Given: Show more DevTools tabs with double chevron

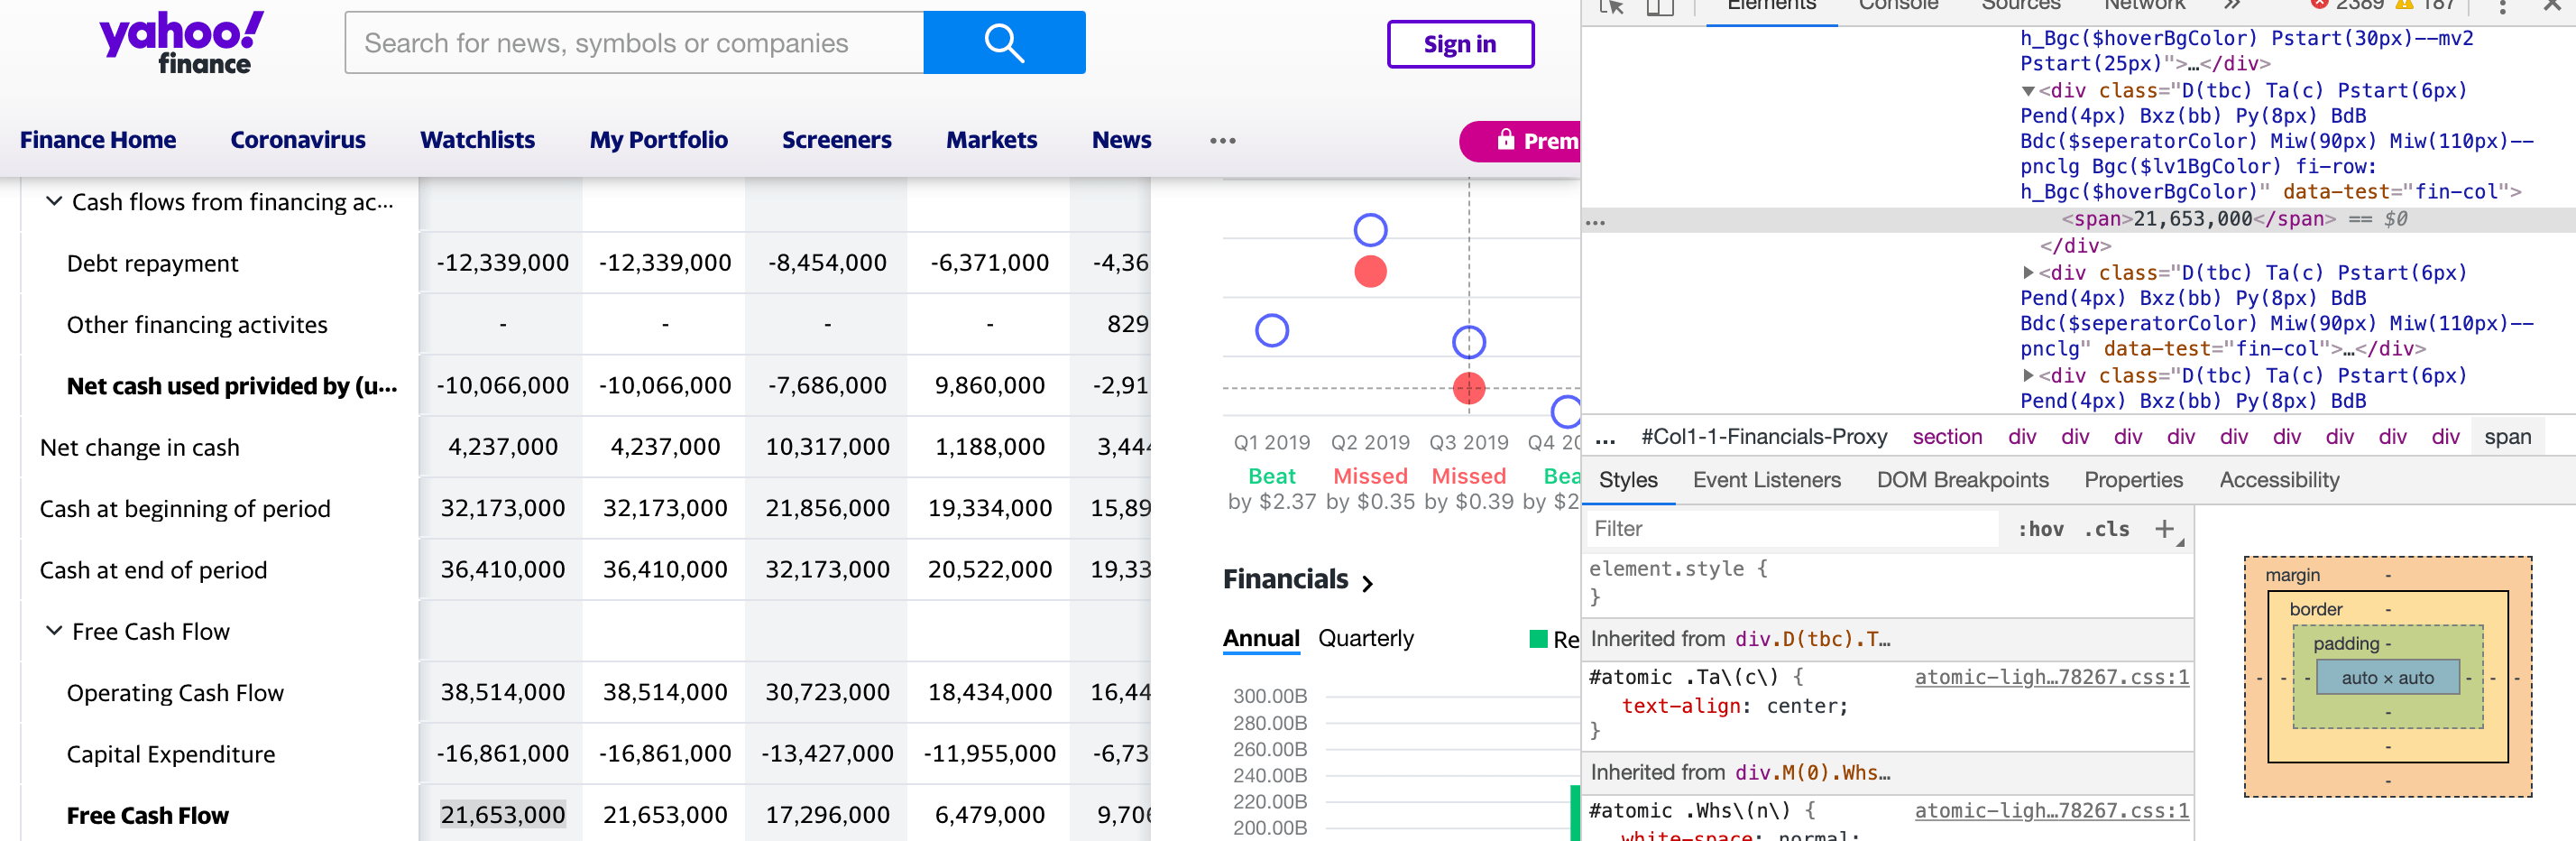Looking at the screenshot, I should 2232,5.
